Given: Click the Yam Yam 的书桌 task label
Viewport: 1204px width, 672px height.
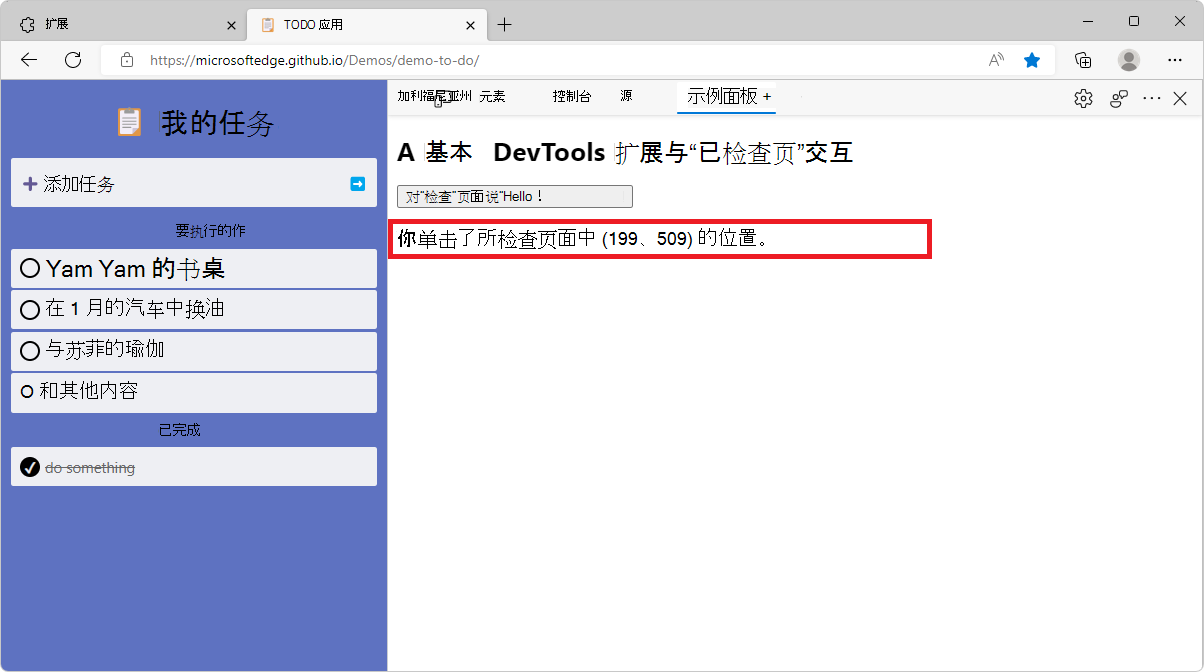Looking at the screenshot, I should point(135,268).
